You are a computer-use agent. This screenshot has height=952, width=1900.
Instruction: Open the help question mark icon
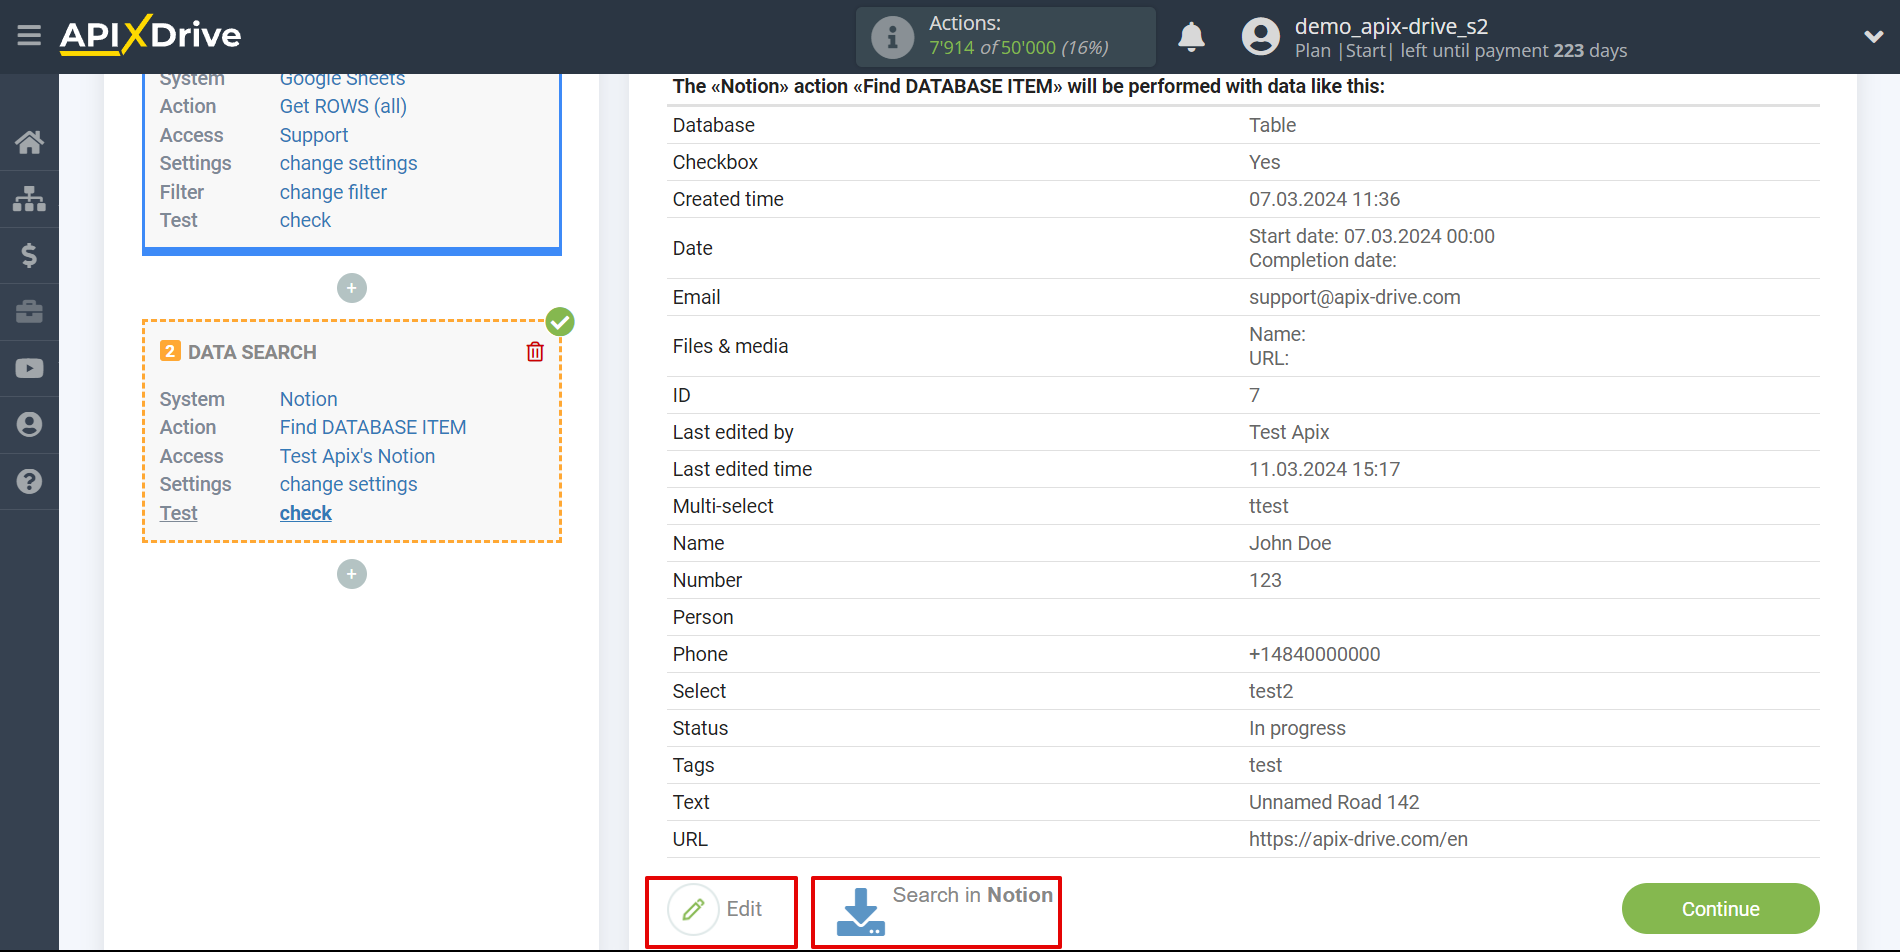[29, 481]
